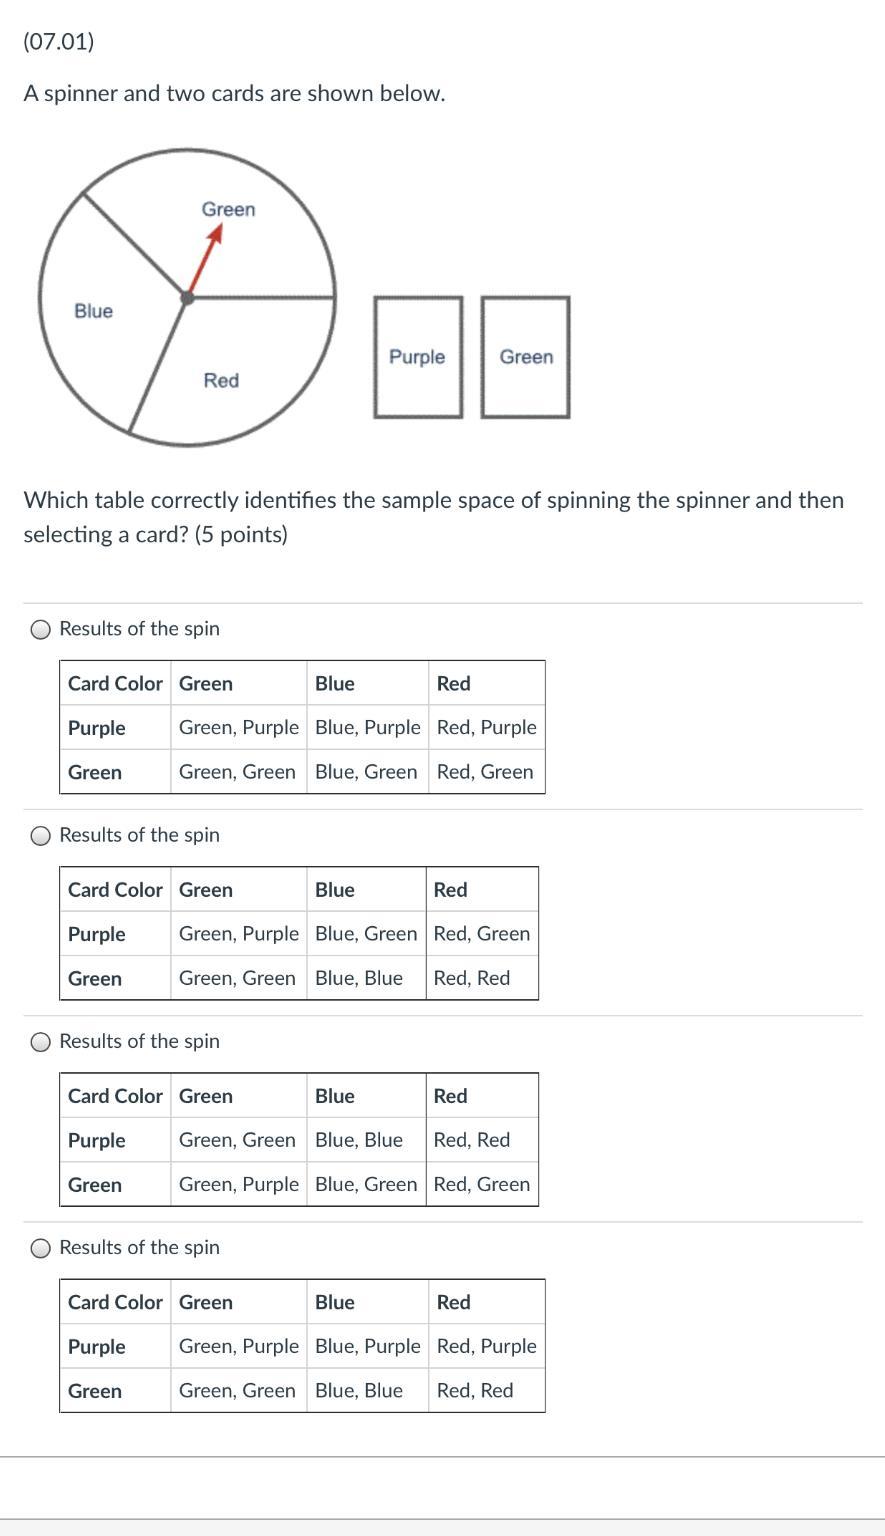Click the Green section label on spinner
The image size is (885, 1536).
click(x=228, y=209)
